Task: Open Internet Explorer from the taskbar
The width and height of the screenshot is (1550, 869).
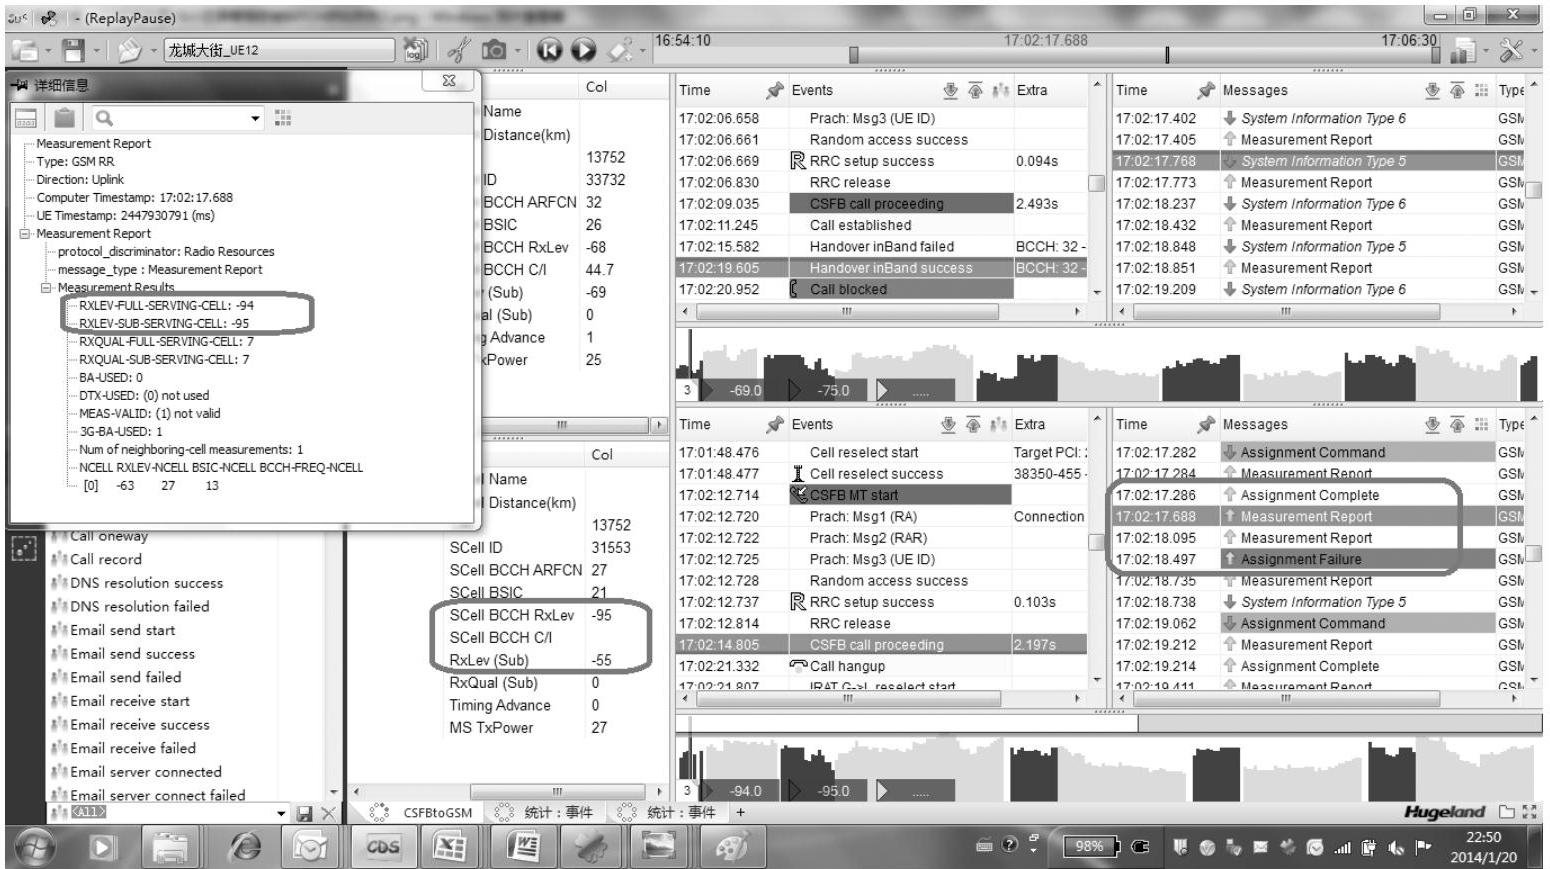Action: [x=245, y=848]
